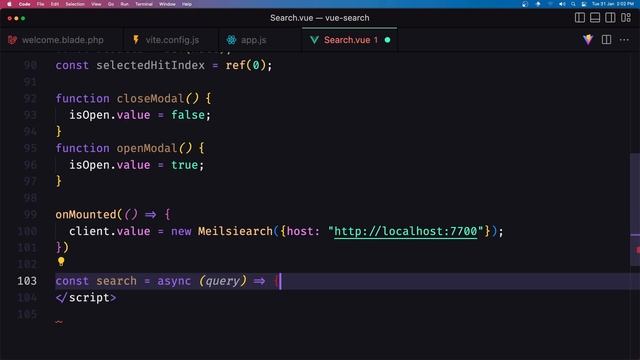Open the Selection menu
Image resolution: width=640 pixels, height=360 pixels.
[75, 4]
